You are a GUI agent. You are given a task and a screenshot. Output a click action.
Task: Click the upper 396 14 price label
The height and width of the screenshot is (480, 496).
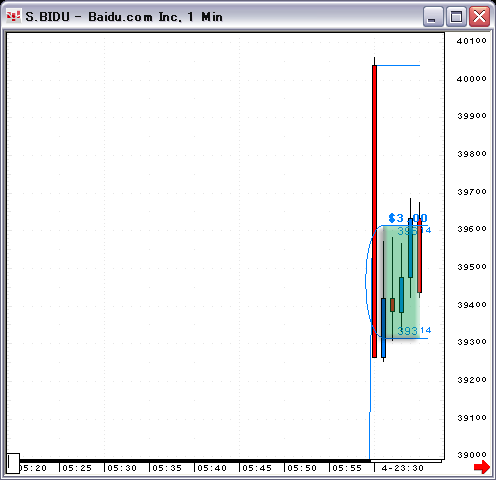pos(414,230)
